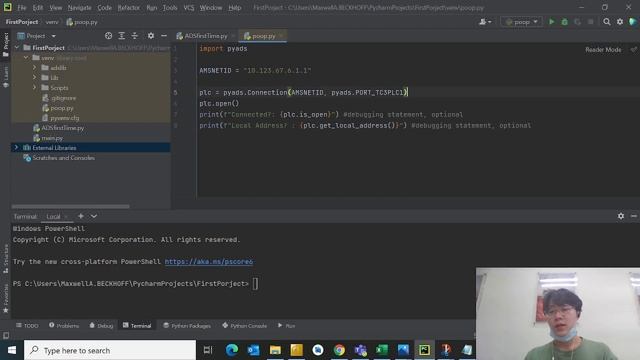Open the VCS menu
640x360 pixels.
(189, 8)
